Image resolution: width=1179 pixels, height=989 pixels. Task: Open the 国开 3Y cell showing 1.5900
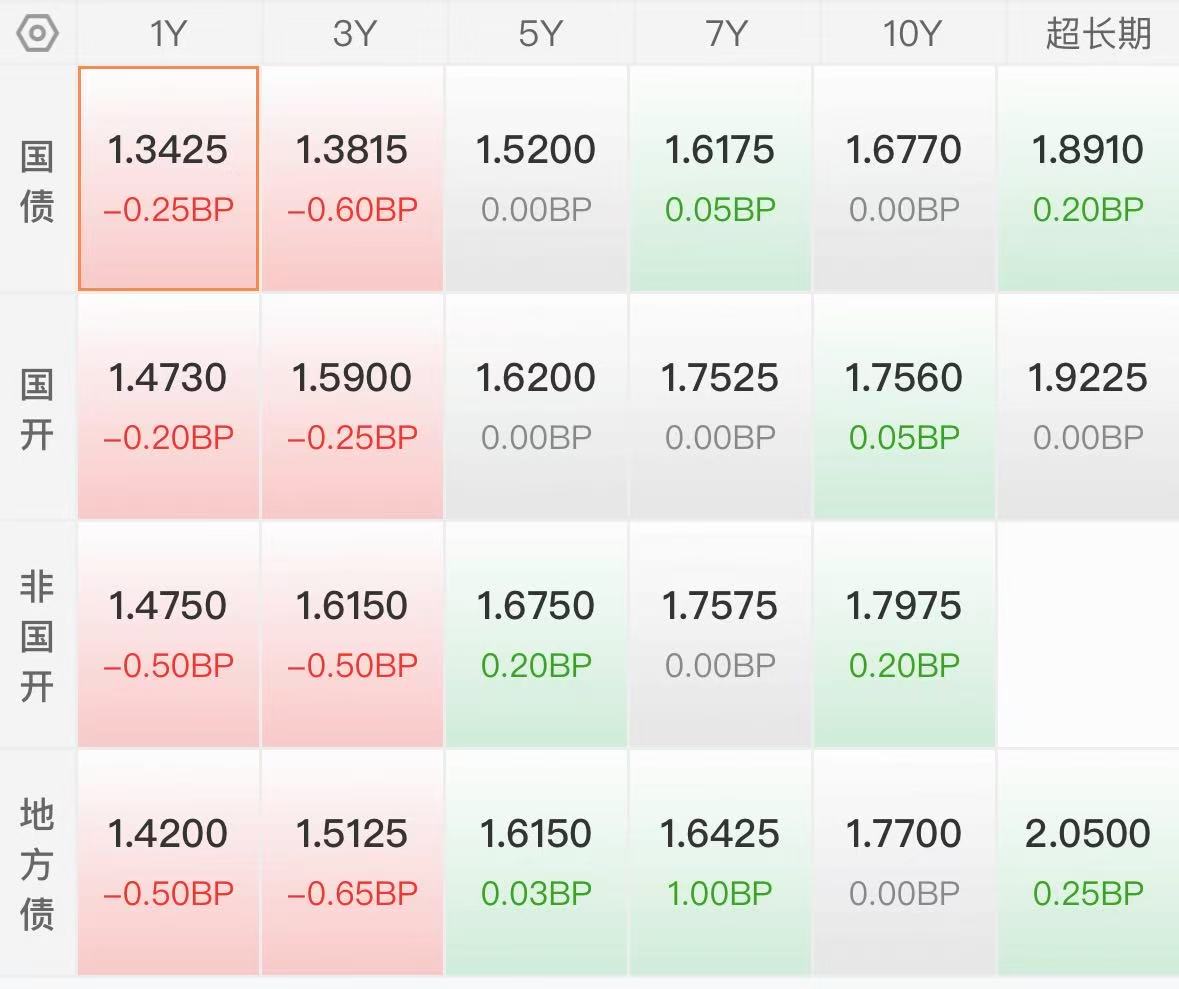pos(353,406)
